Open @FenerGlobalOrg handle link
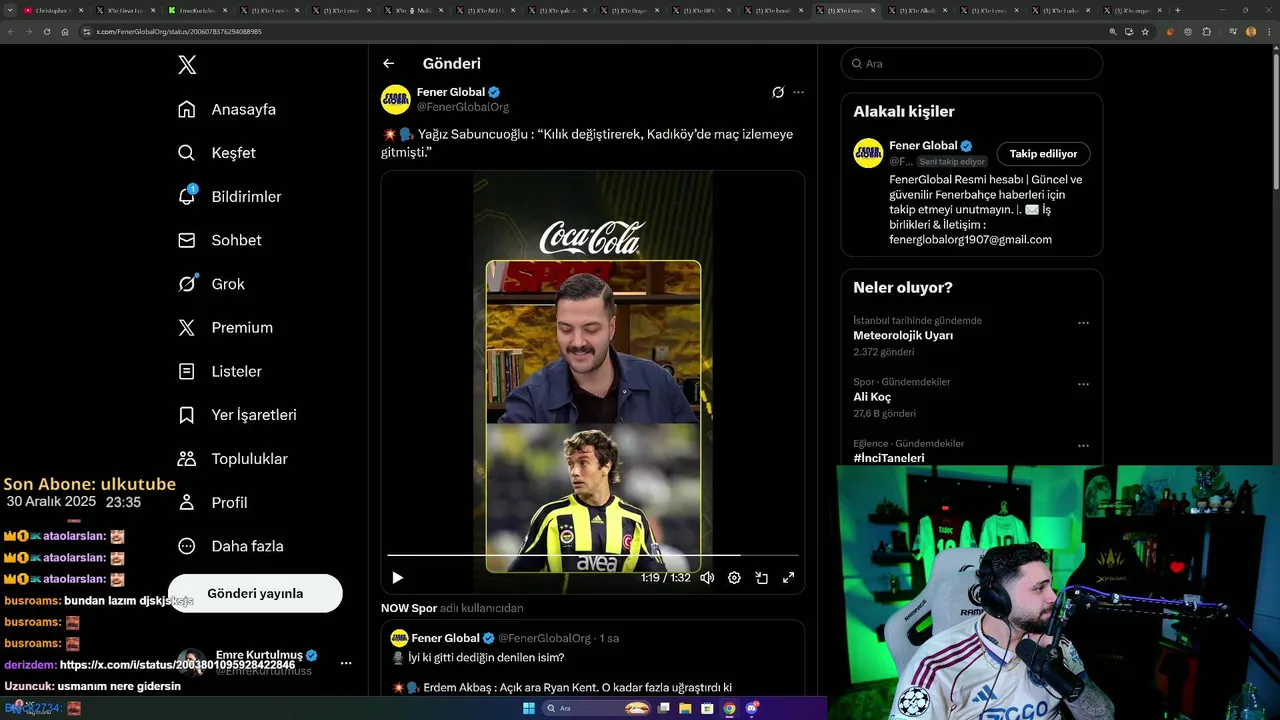 tap(463, 107)
